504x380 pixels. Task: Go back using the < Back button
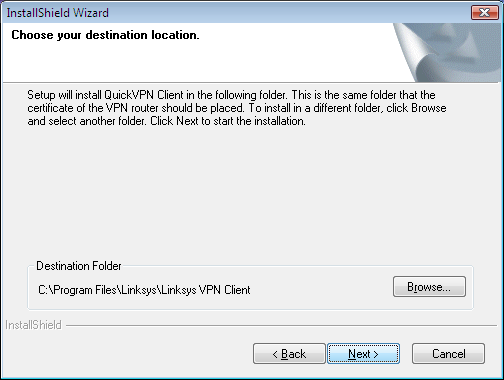coord(289,353)
